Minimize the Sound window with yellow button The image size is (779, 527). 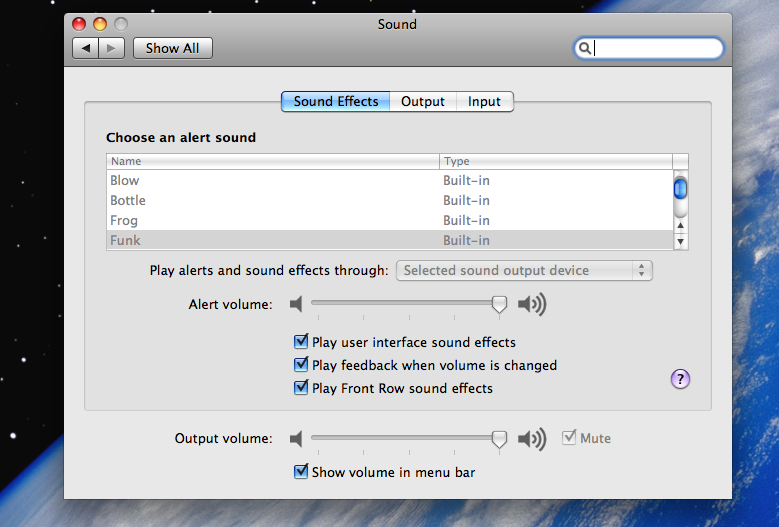click(x=100, y=24)
